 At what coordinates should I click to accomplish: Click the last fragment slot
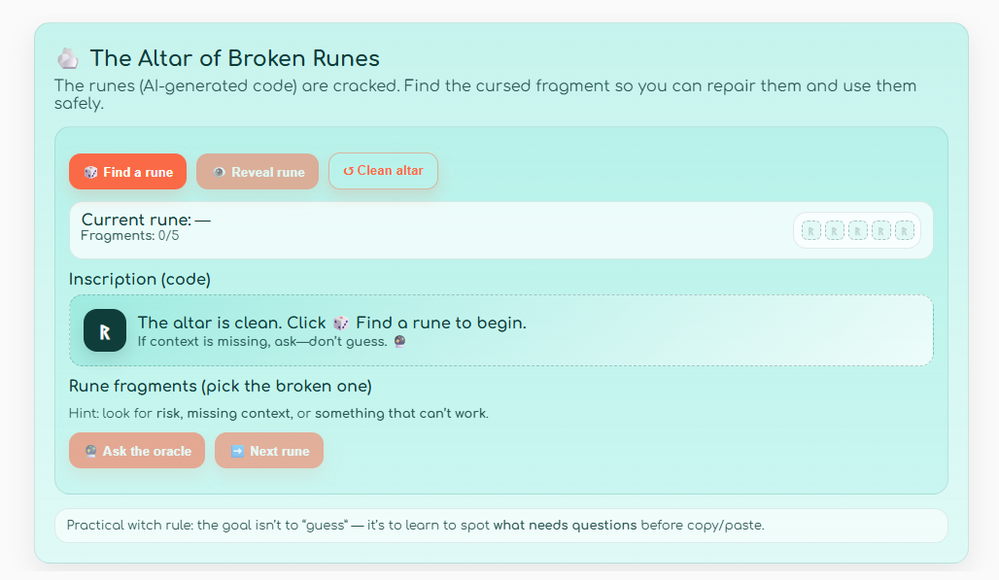coord(904,230)
